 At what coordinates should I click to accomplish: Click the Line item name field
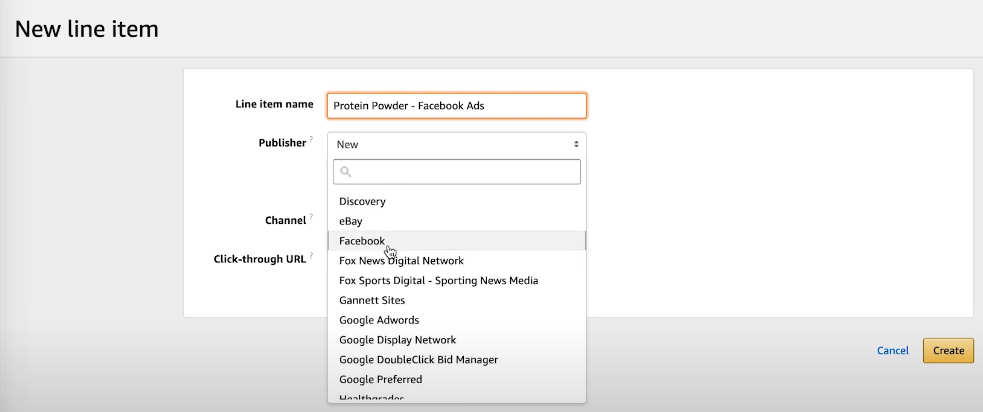pos(456,105)
